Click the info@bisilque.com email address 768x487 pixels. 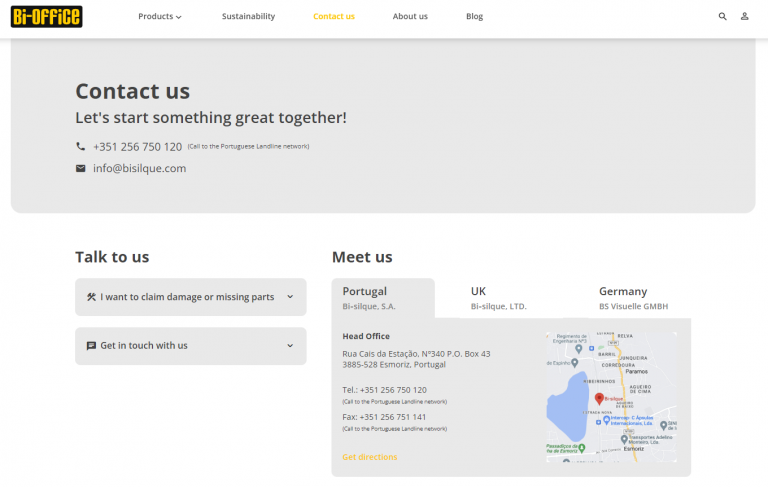tap(139, 168)
